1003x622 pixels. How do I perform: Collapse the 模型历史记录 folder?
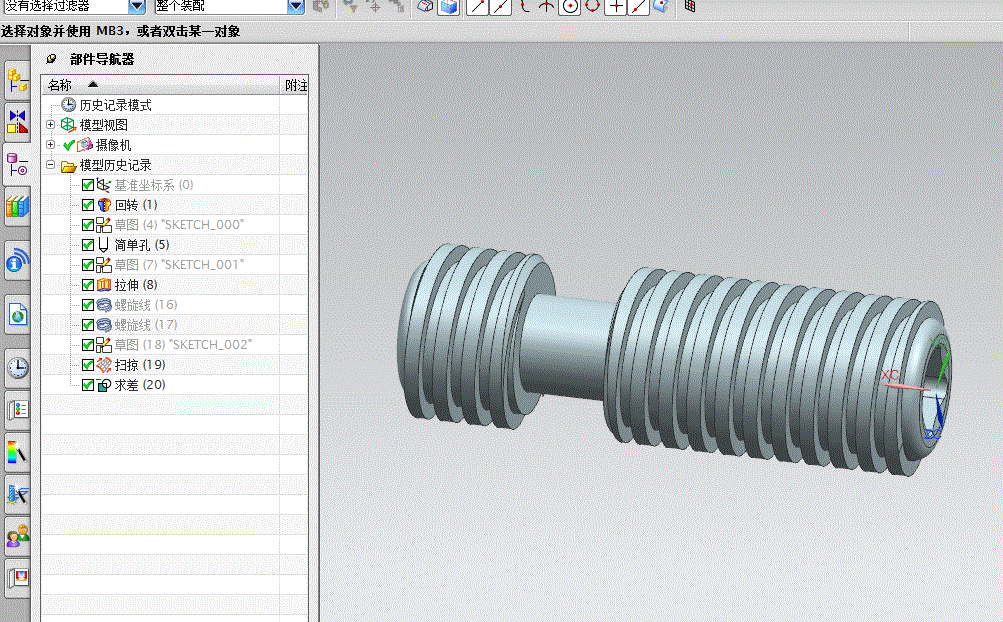pyautogui.click(x=51, y=165)
